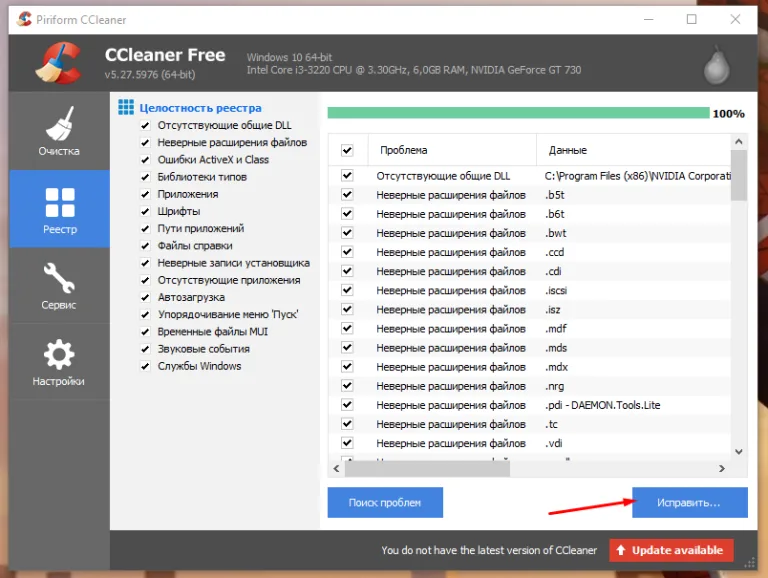Toggle Пути приложений checkbox
The width and height of the screenshot is (768, 578).
(x=145, y=228)
